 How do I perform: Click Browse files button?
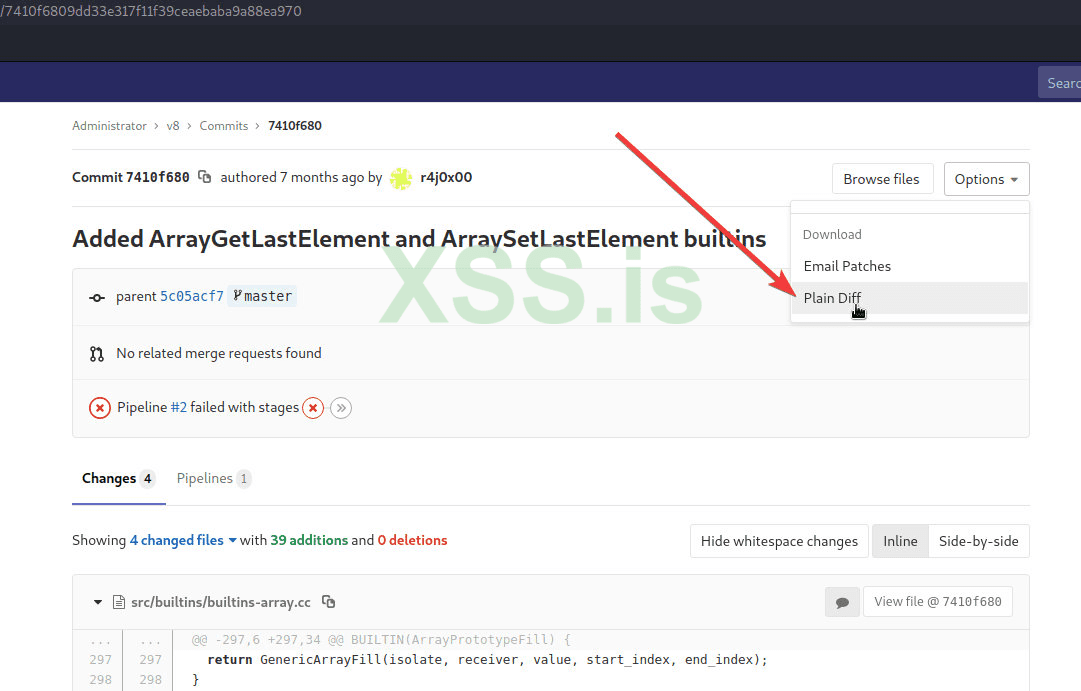[x=882, y=179]
